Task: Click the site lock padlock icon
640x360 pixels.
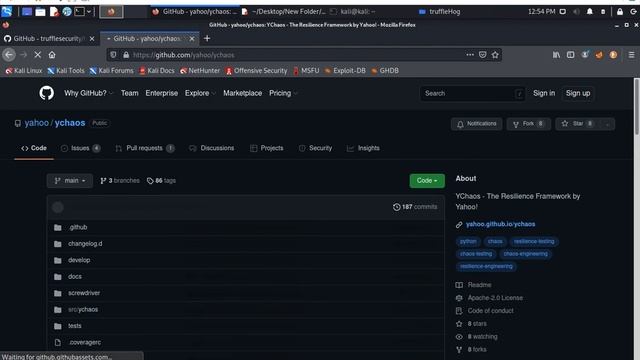Action: tap(126, 55)
